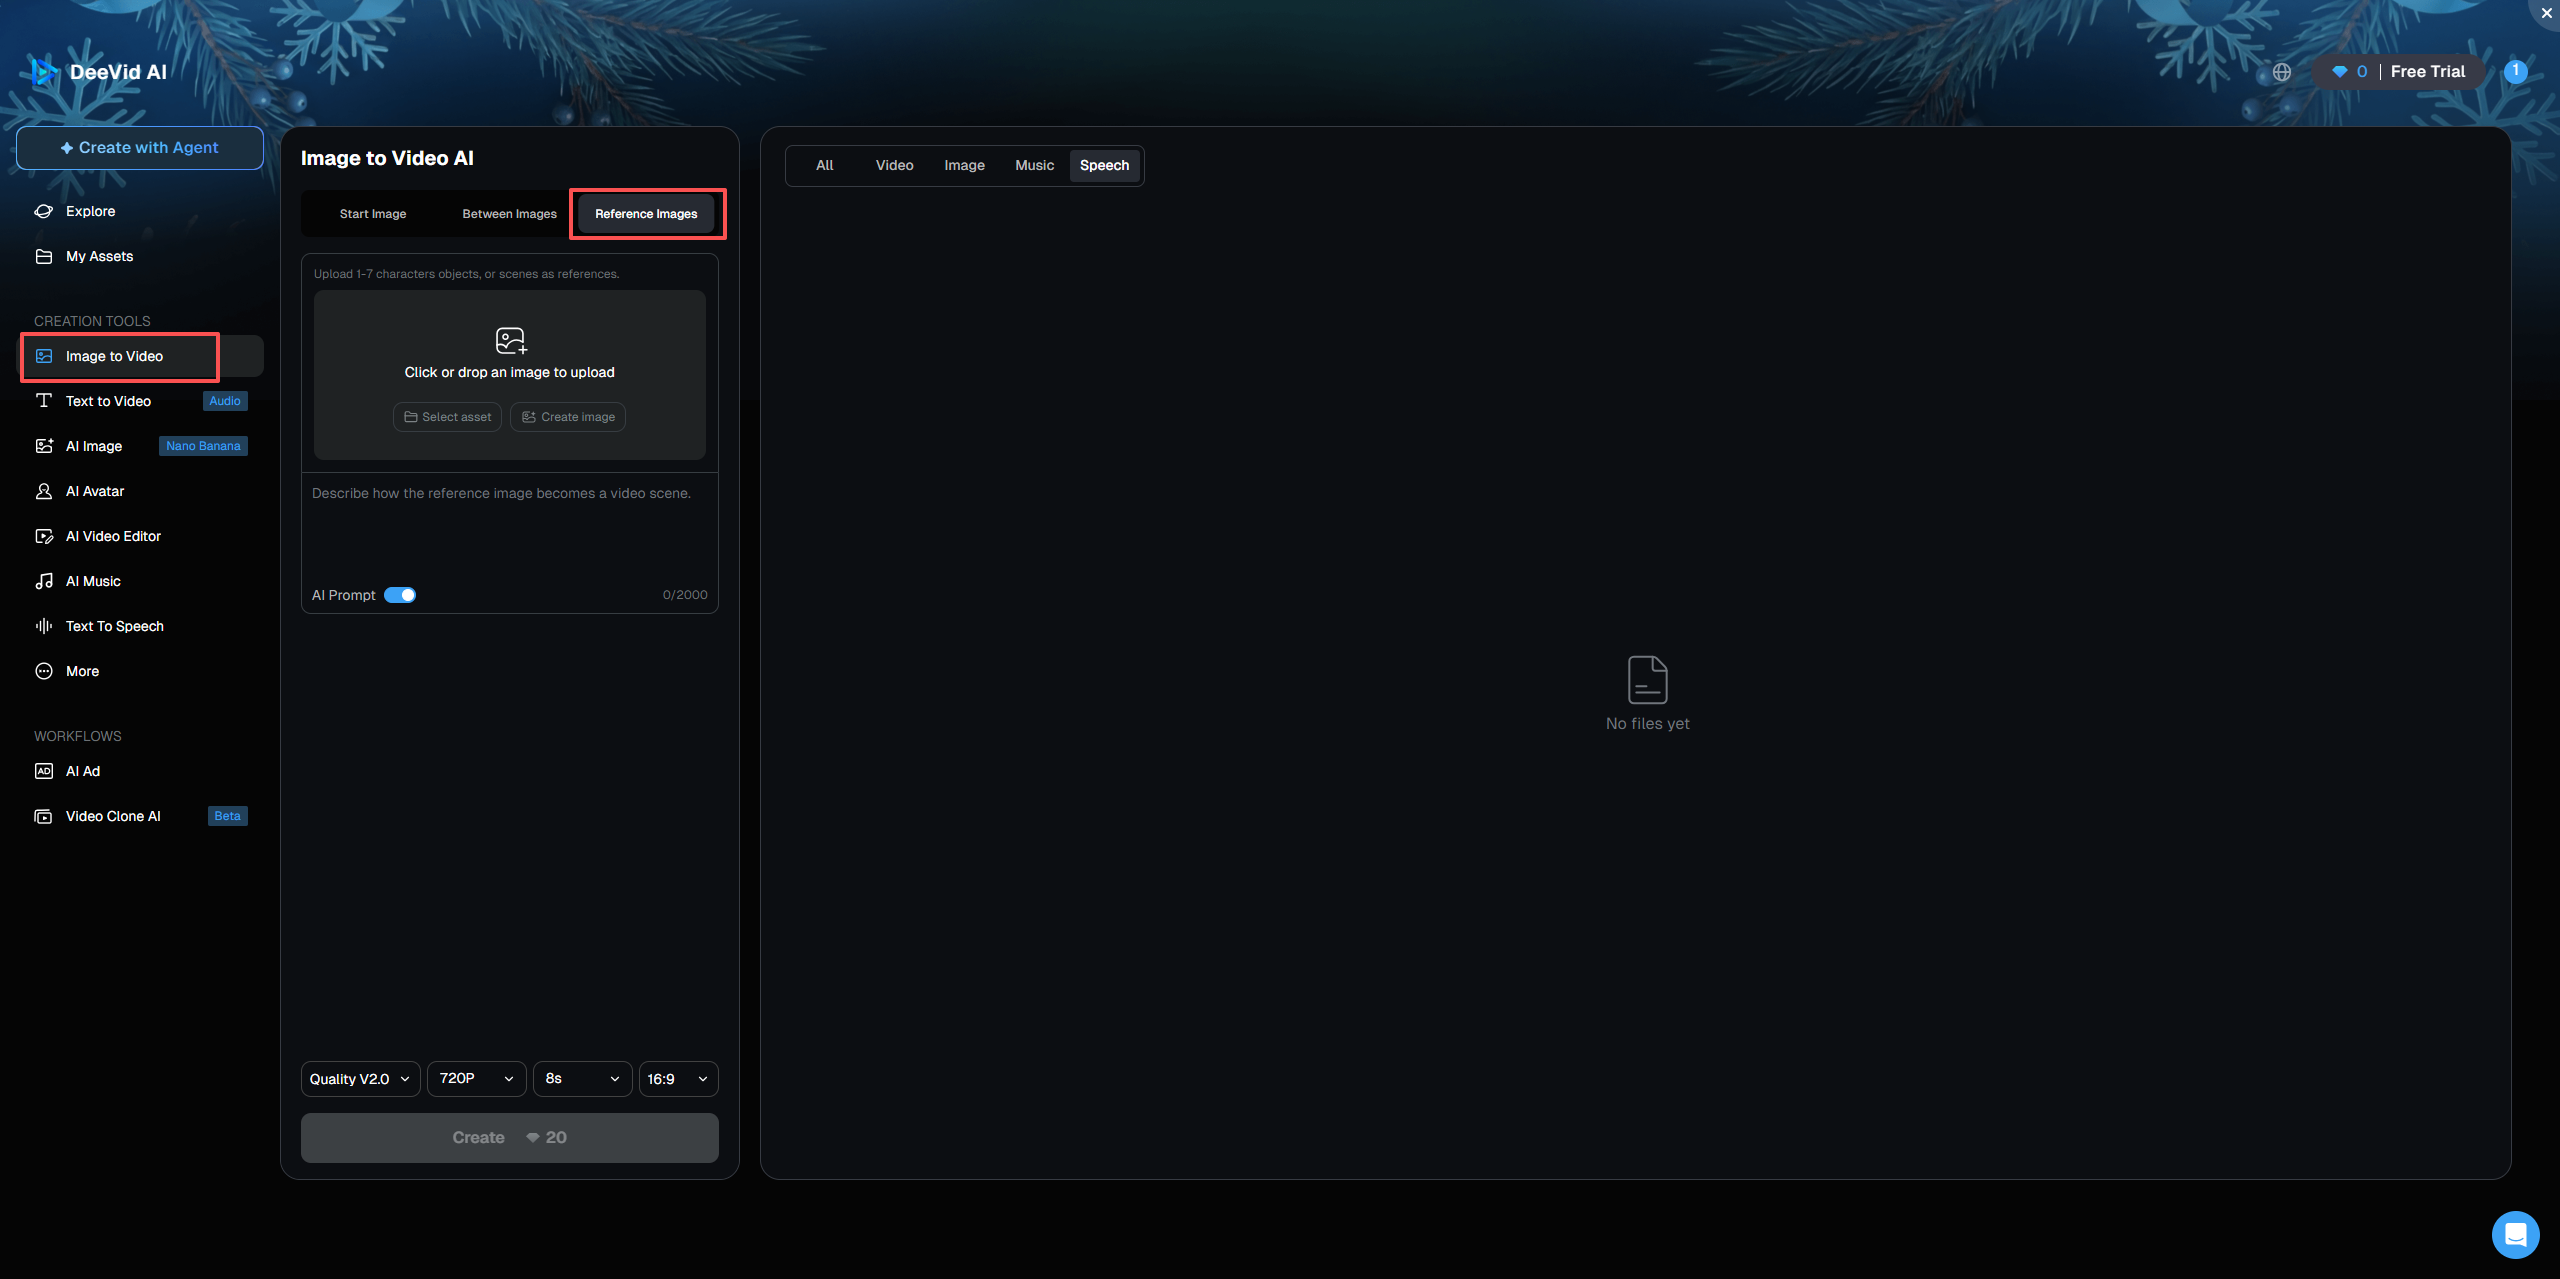The width and height of the screenshot is (2560, 1279).
Task: Click the image upload icon
Action: point(510,341)
